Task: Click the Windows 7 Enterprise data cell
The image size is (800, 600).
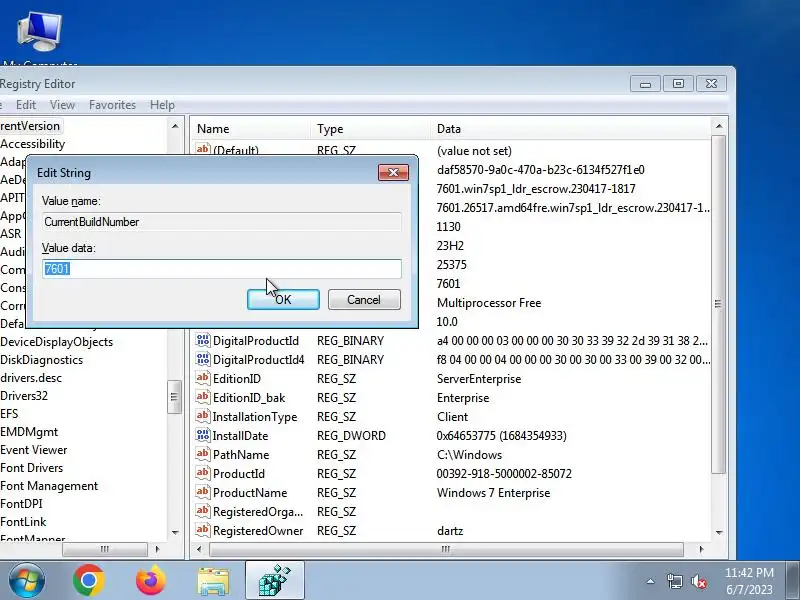Action: [493, 493]
